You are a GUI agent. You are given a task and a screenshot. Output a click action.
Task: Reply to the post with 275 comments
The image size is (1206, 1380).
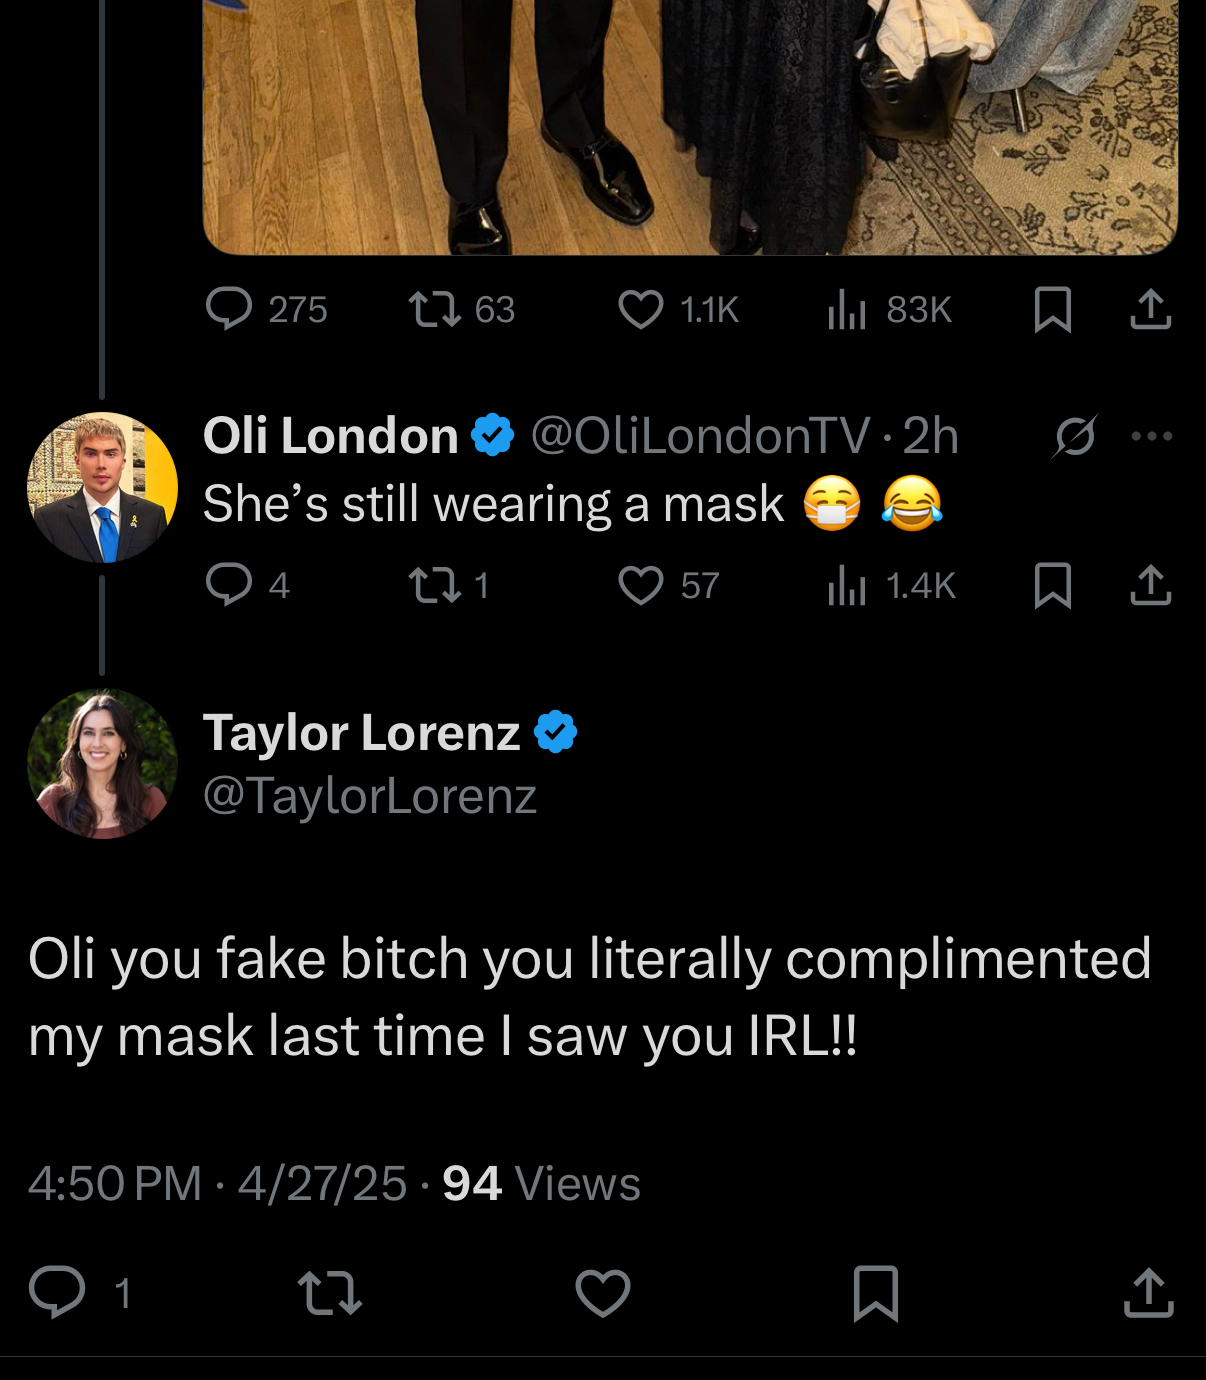point(229,309)
